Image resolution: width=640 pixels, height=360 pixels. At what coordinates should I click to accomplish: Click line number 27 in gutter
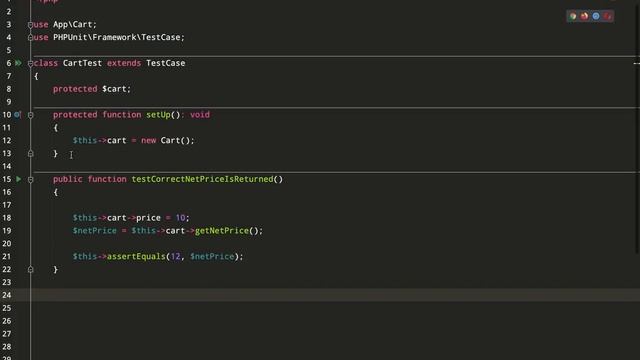(7, 333)
